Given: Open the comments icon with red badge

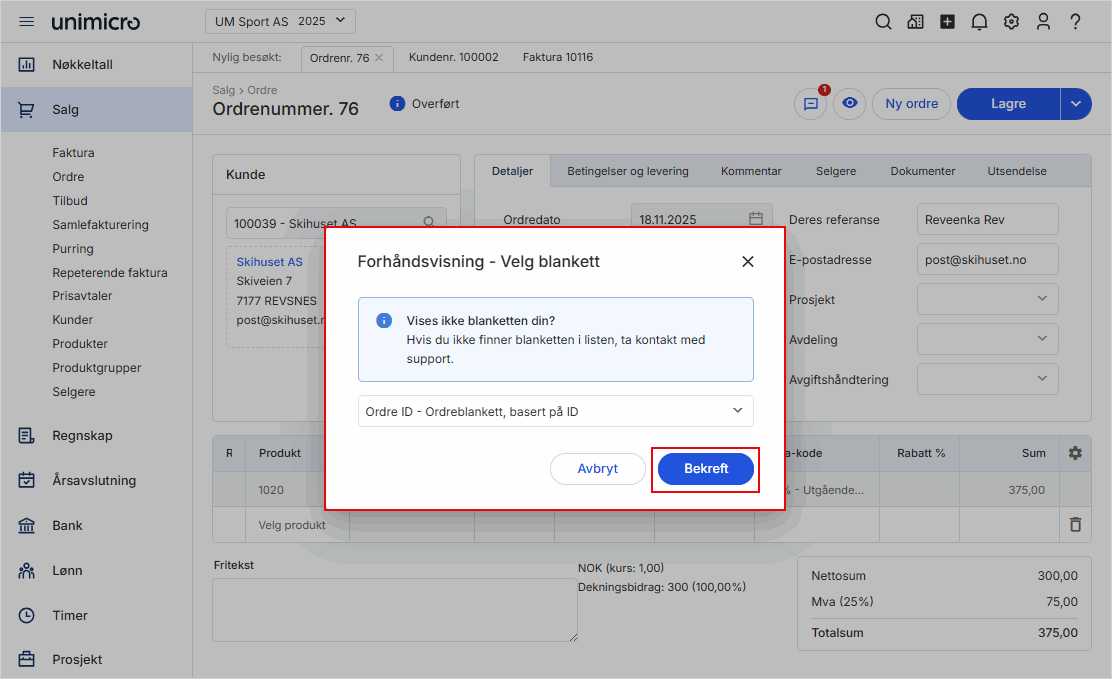Looking at the screenshot, I should pyautogui.click(x=810, y=104).
